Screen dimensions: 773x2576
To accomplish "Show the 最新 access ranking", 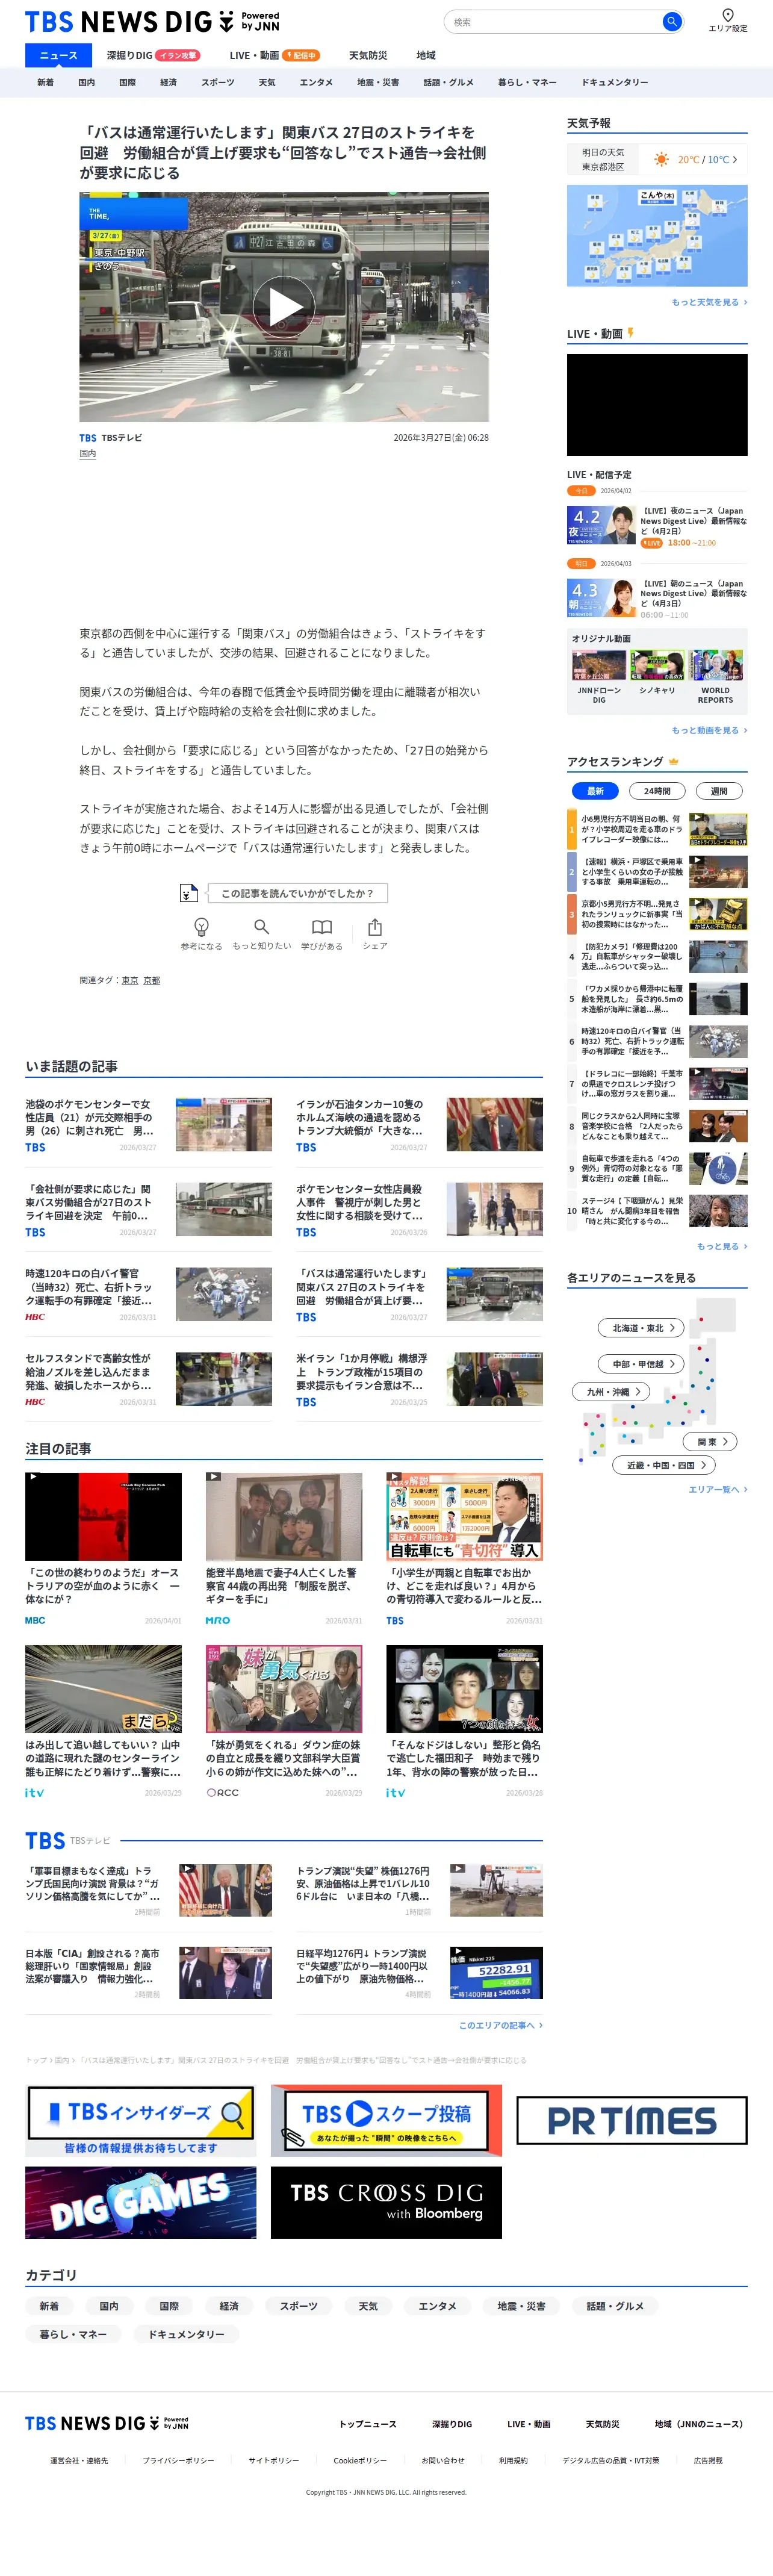I will click(595, 791).
